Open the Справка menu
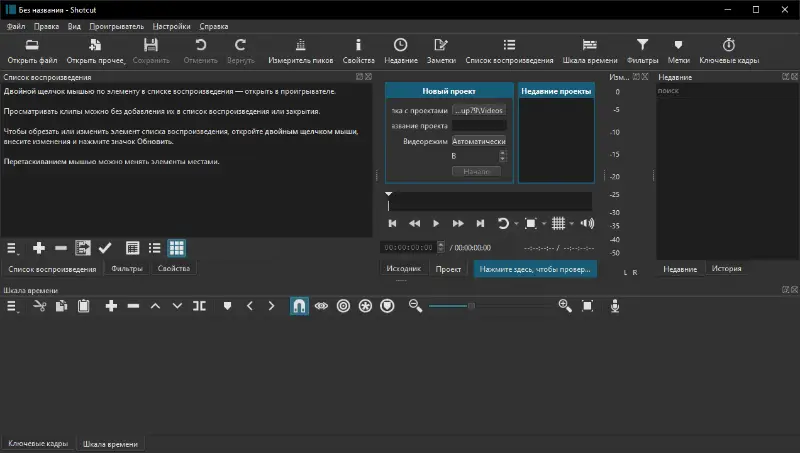Image resolution: width=800 pixels, height=453 pixels. (x=214, y=27)
